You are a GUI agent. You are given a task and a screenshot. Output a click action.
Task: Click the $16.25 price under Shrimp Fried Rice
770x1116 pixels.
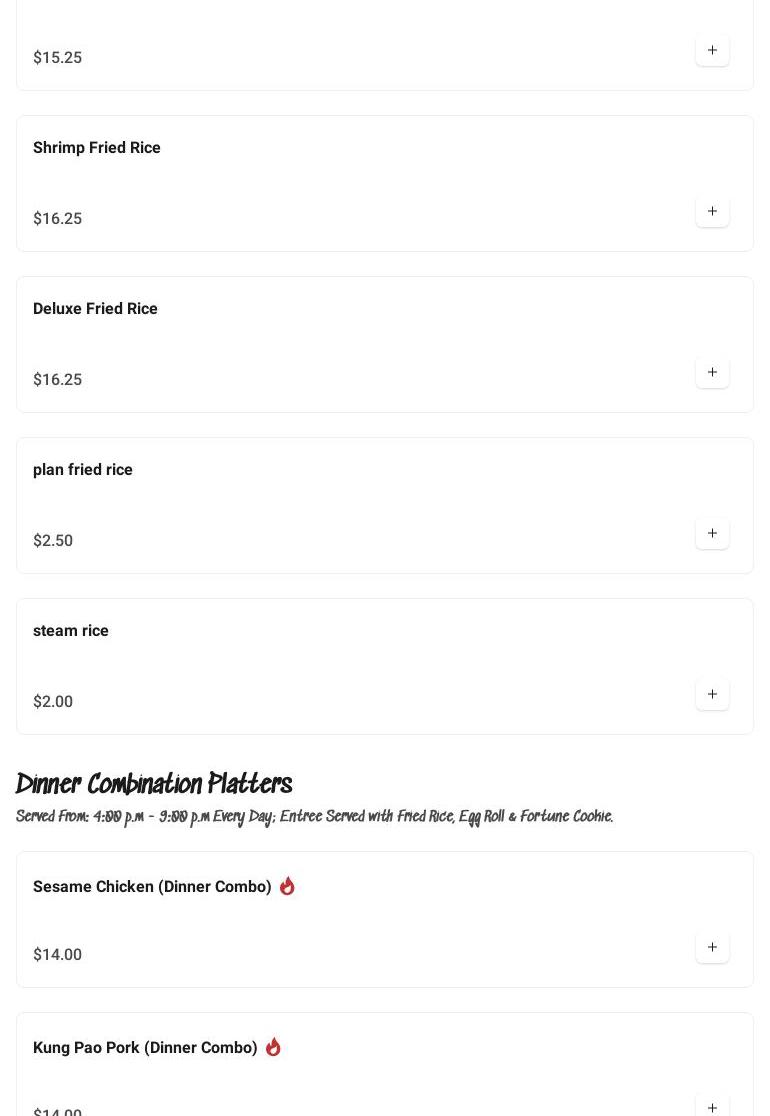[57, 218]
